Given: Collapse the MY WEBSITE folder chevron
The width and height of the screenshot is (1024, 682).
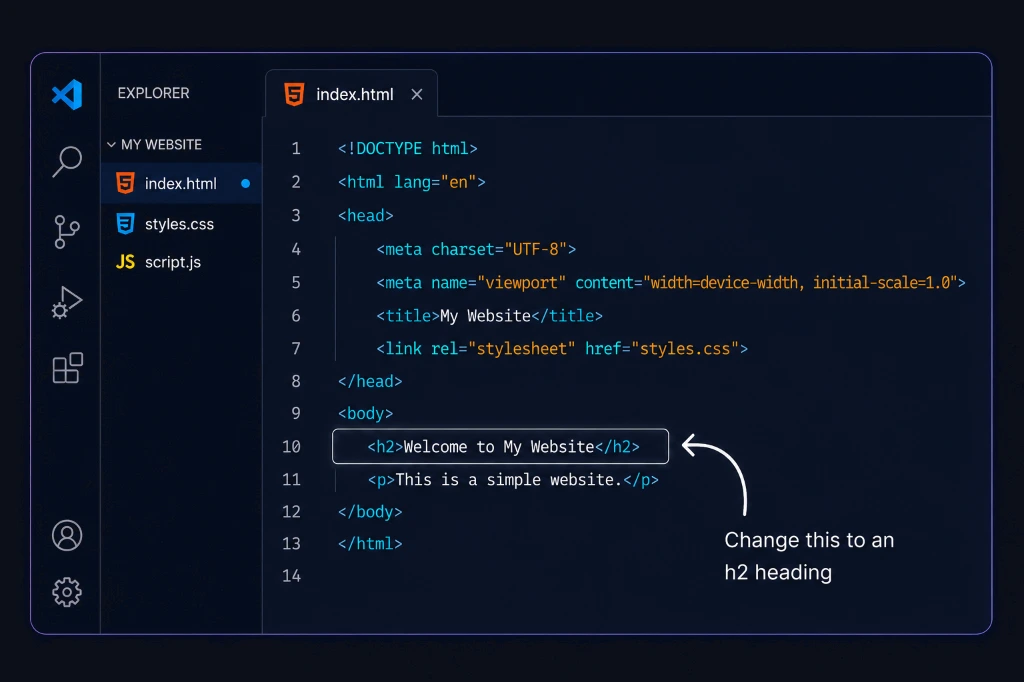Looking at the screenshot, I should [x=111, y=144].
